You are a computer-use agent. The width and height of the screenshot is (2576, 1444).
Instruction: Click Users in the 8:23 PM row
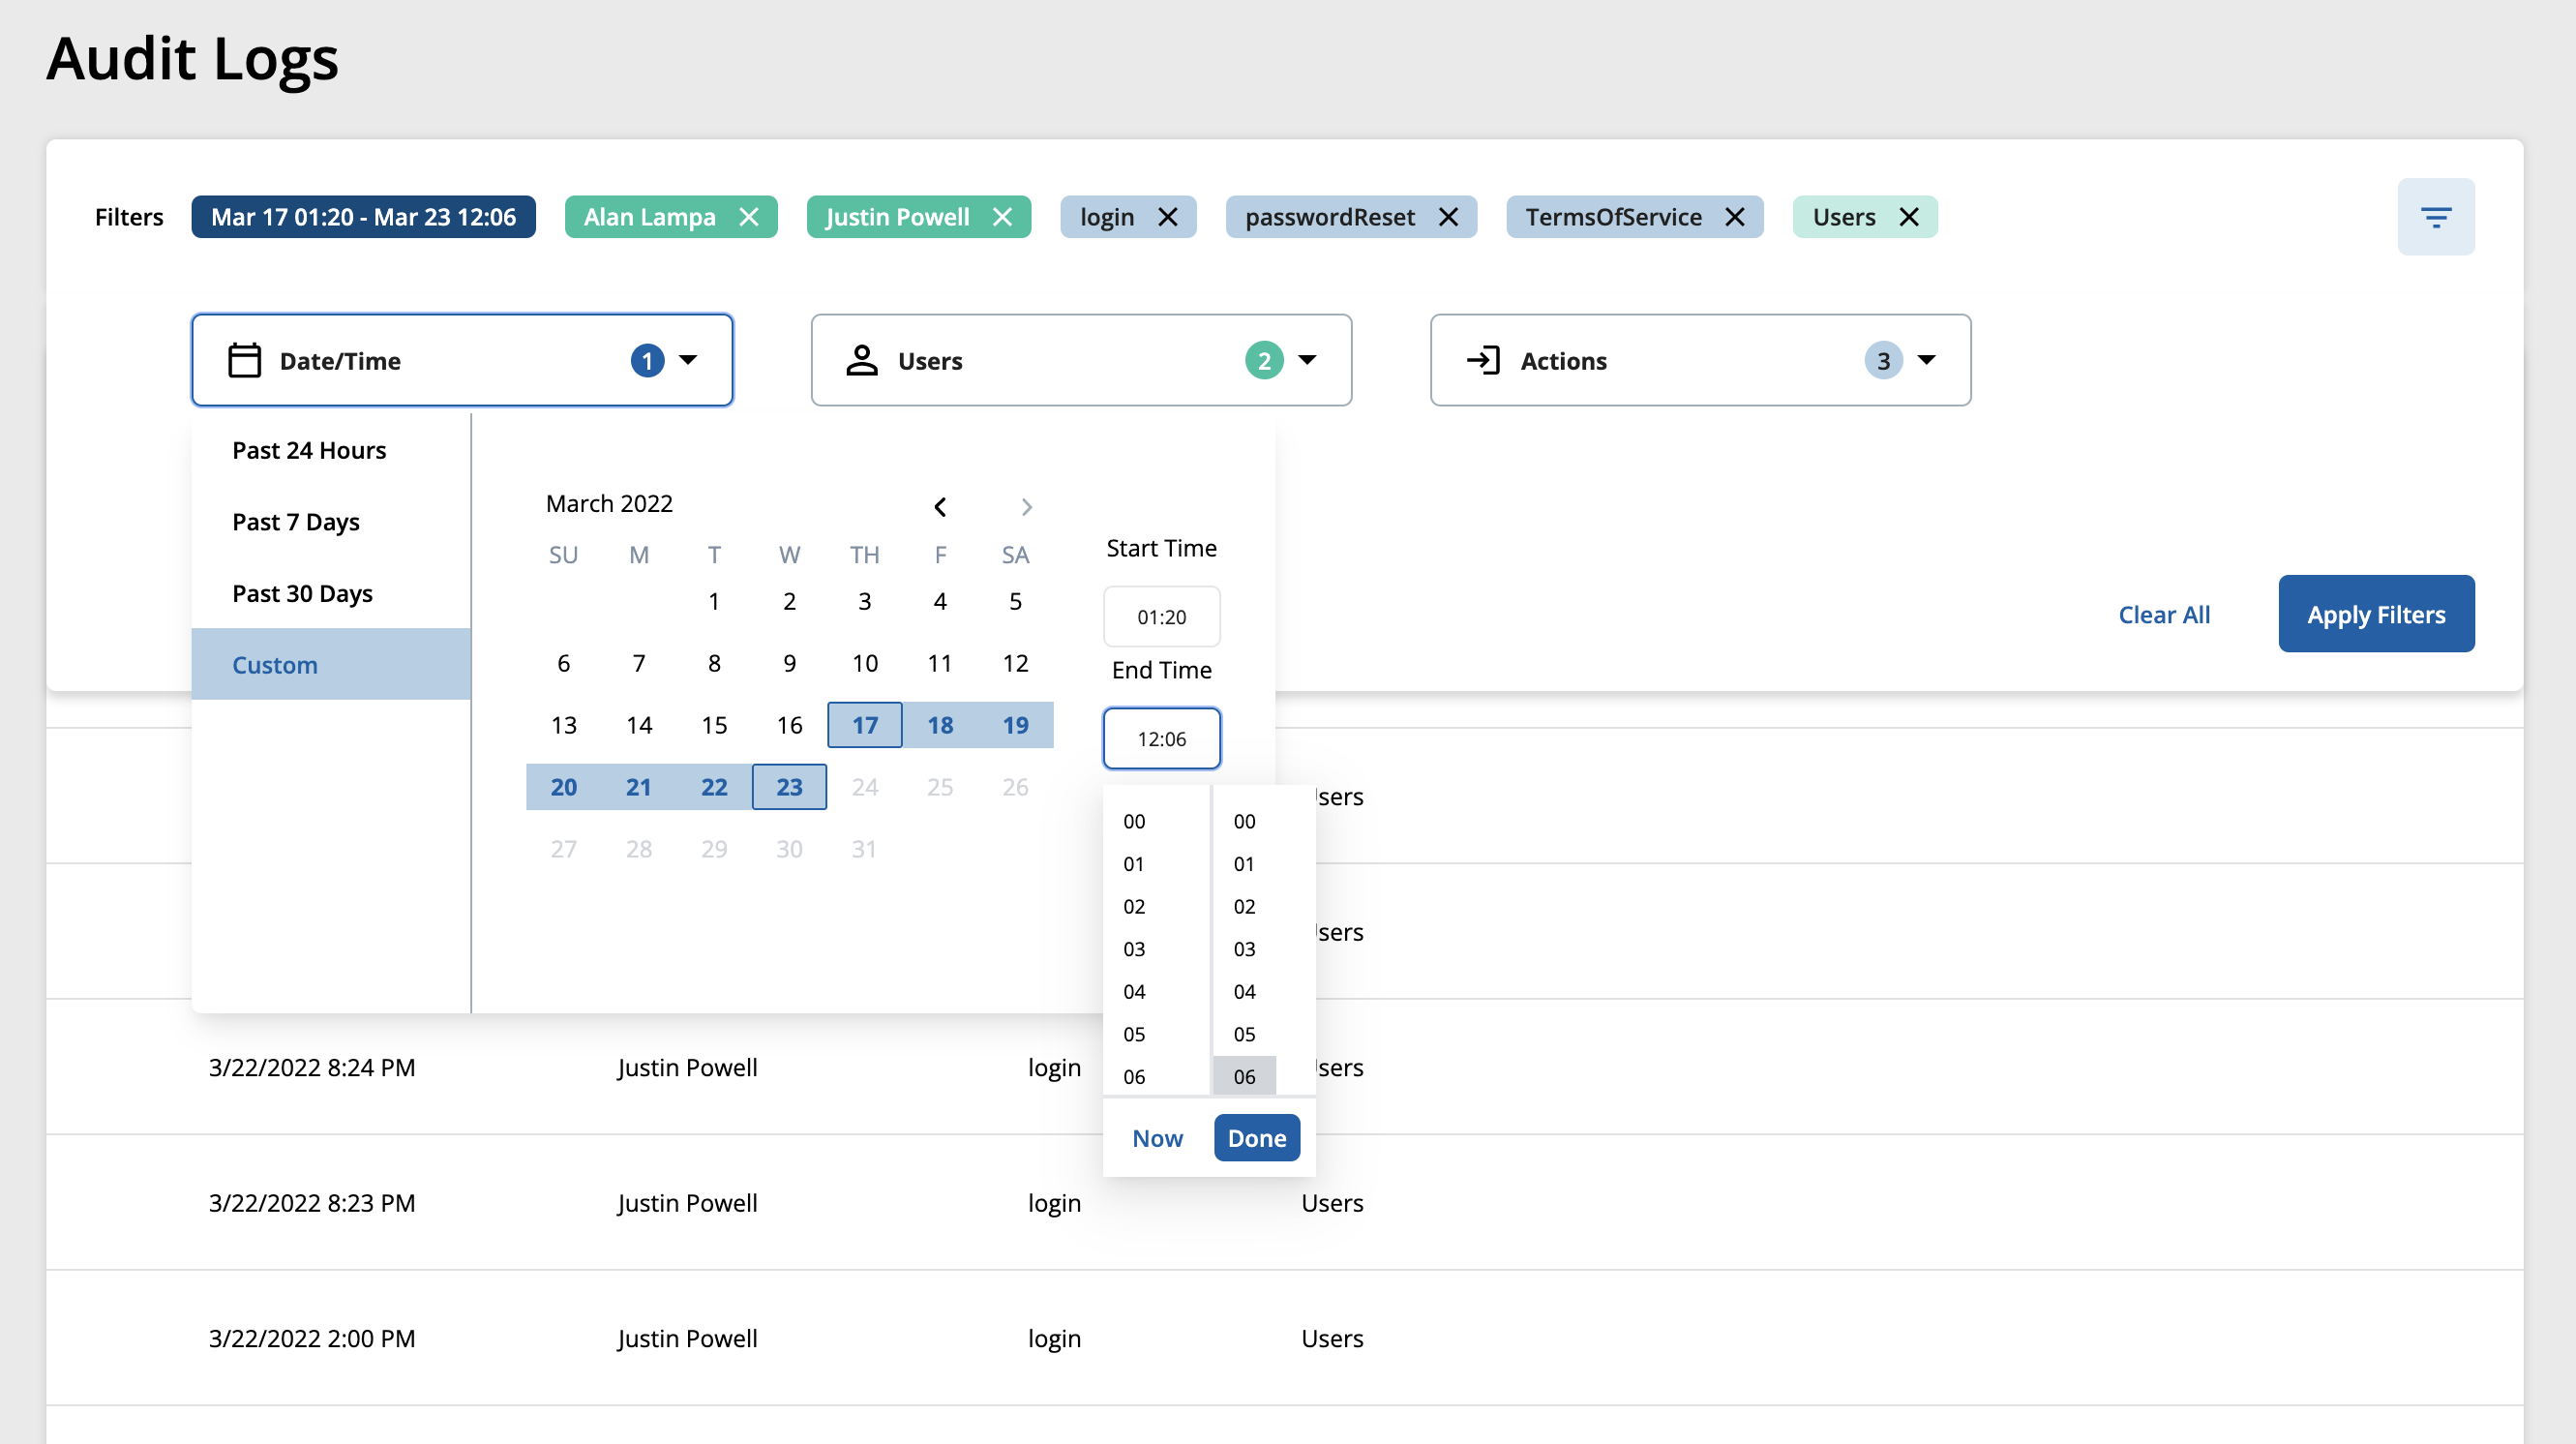coord(1332,1203)
